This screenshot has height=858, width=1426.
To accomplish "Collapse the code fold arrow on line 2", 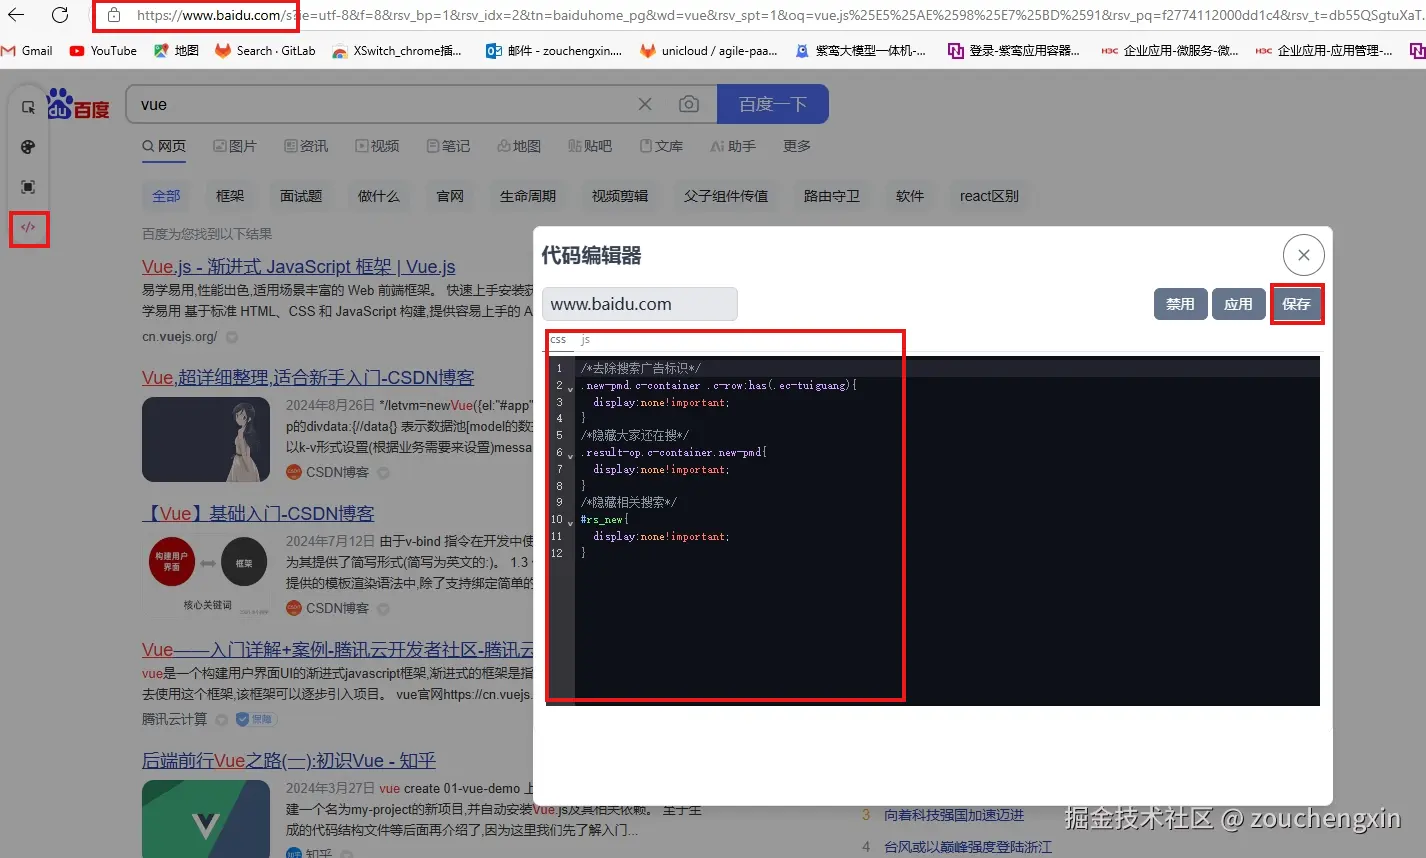I will pos(571,387).
